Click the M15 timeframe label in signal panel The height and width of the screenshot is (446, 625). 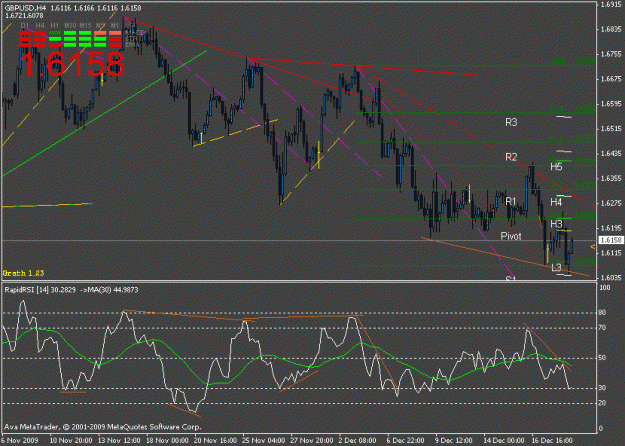[85, 26]
